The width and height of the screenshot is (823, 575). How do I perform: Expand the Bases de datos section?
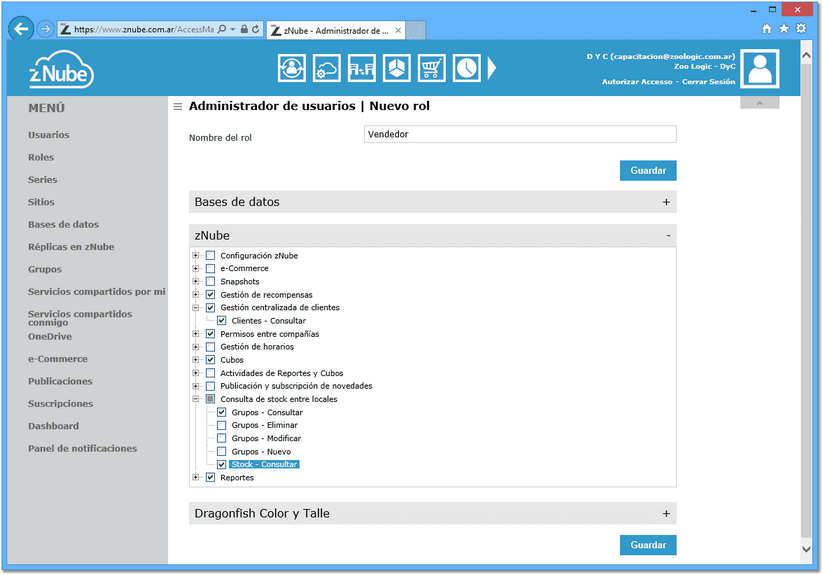pos(666,202)
